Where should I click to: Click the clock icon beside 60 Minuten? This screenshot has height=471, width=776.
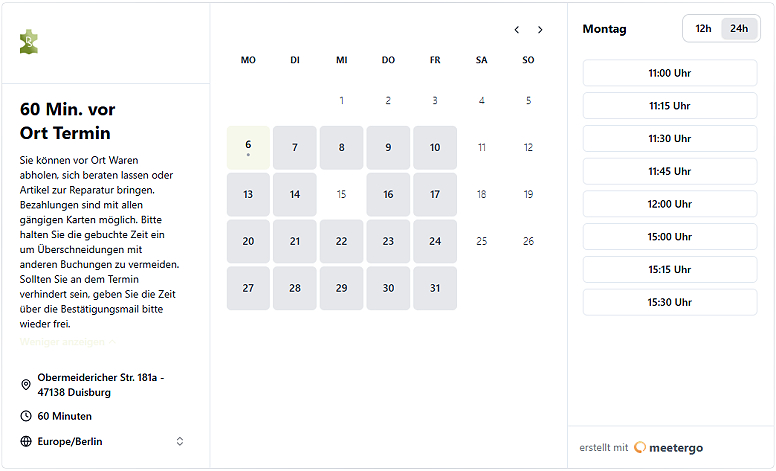(26, 416)
